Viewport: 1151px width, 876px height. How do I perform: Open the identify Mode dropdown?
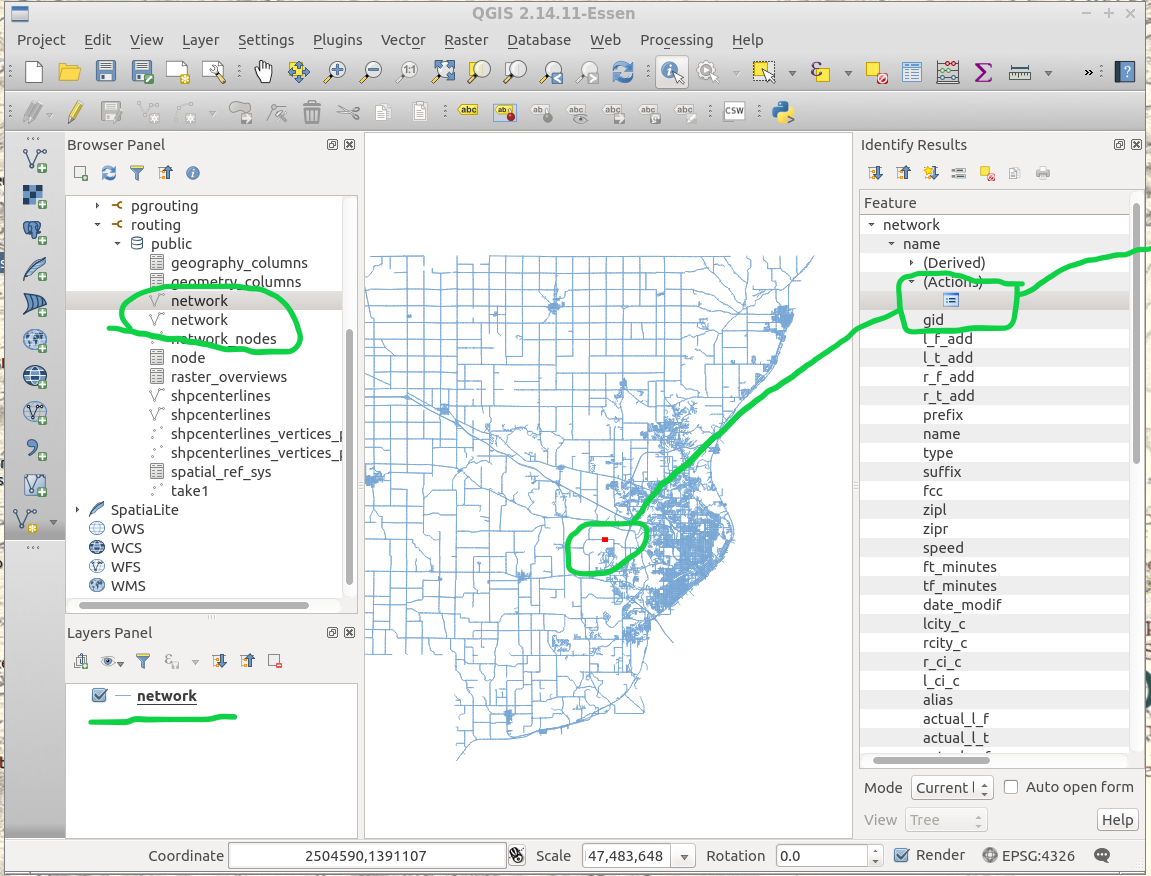[x=951, y=788]
